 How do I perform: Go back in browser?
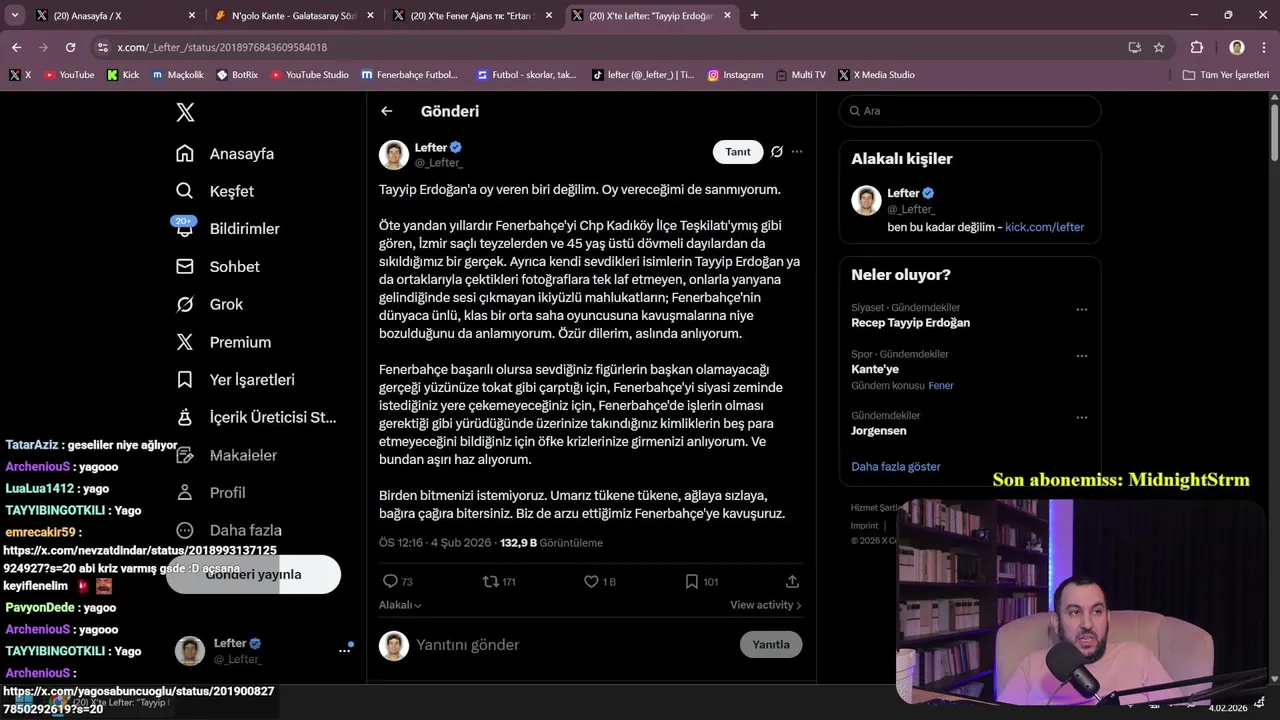click(x=16, y=47)
